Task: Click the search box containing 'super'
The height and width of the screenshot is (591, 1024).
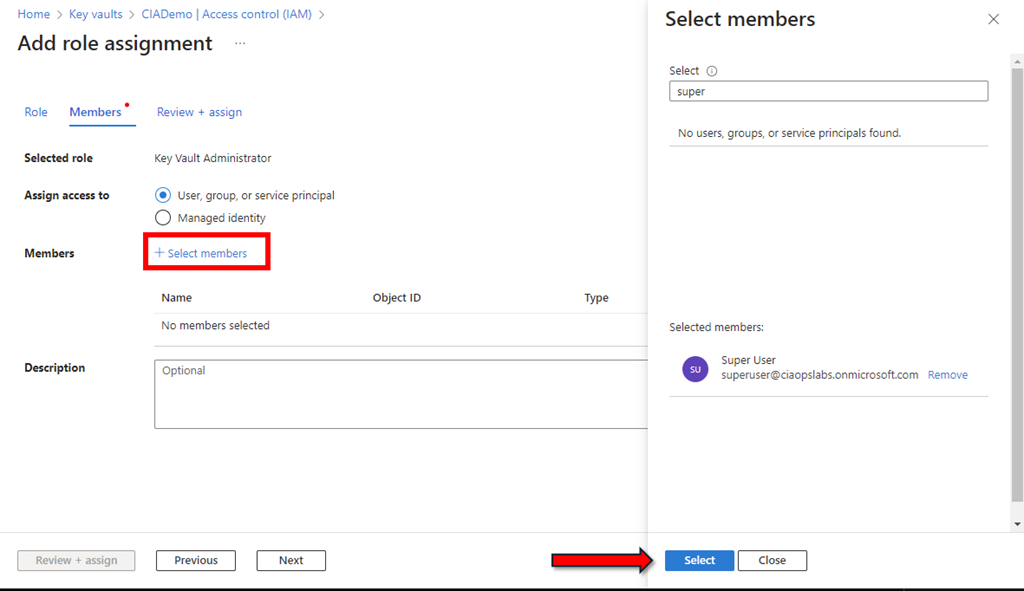Action: pyautogui.click(x=828, y=91)
